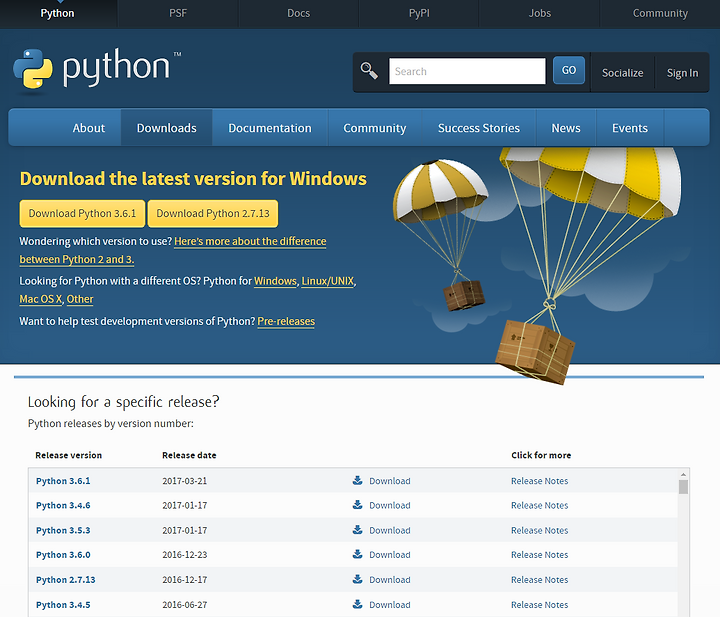Open Release Notes for Python 3.4.6
This screenshot has width=720, height=617.
540,505
